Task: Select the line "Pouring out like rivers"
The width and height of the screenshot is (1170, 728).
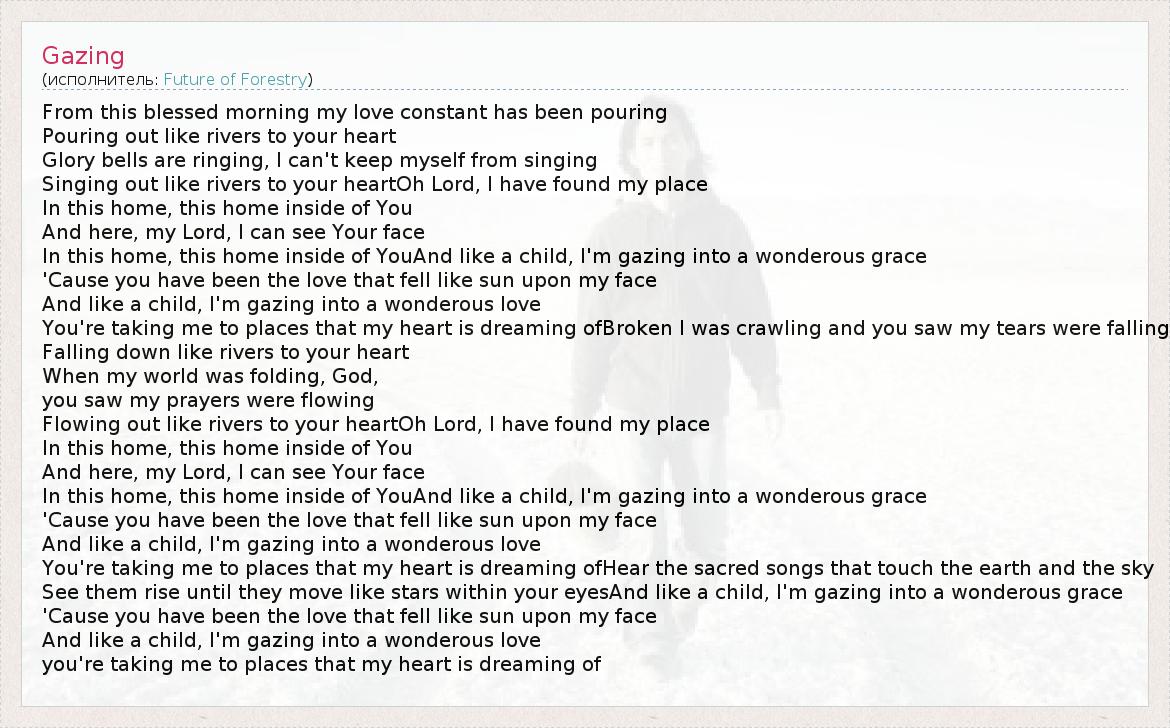Action: click(219, 136)
